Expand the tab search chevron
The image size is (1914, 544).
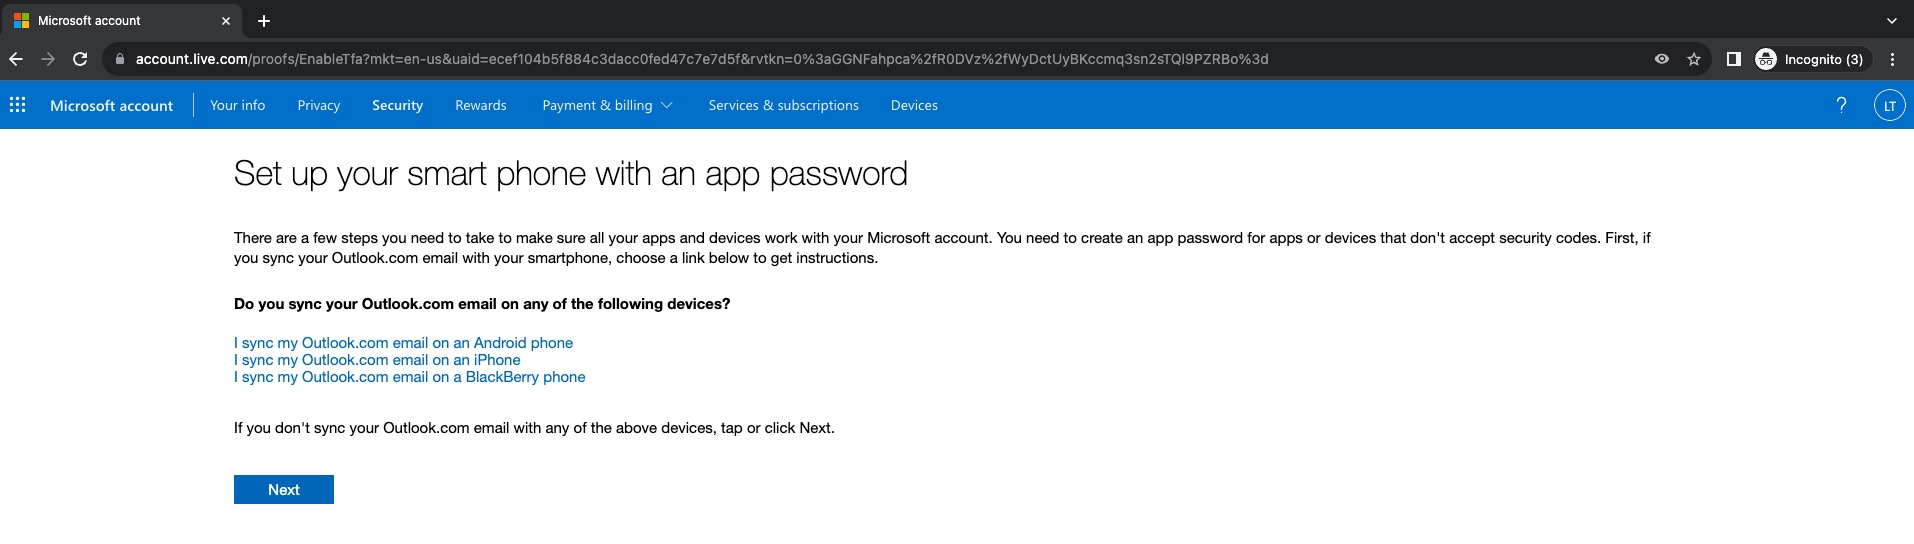(x=1891, y=21)
